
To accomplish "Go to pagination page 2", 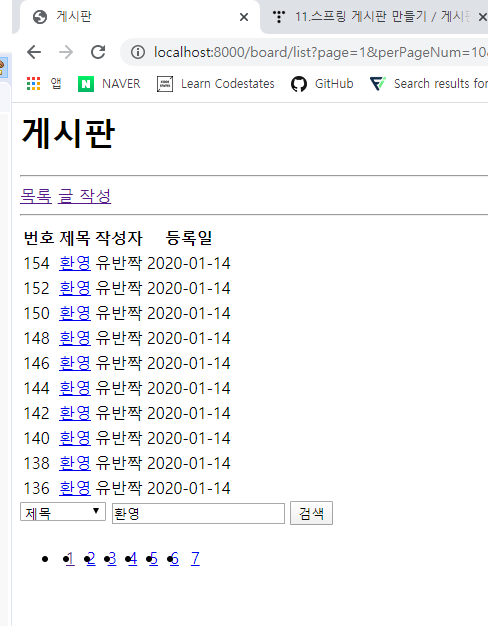I will pos(91,558).
